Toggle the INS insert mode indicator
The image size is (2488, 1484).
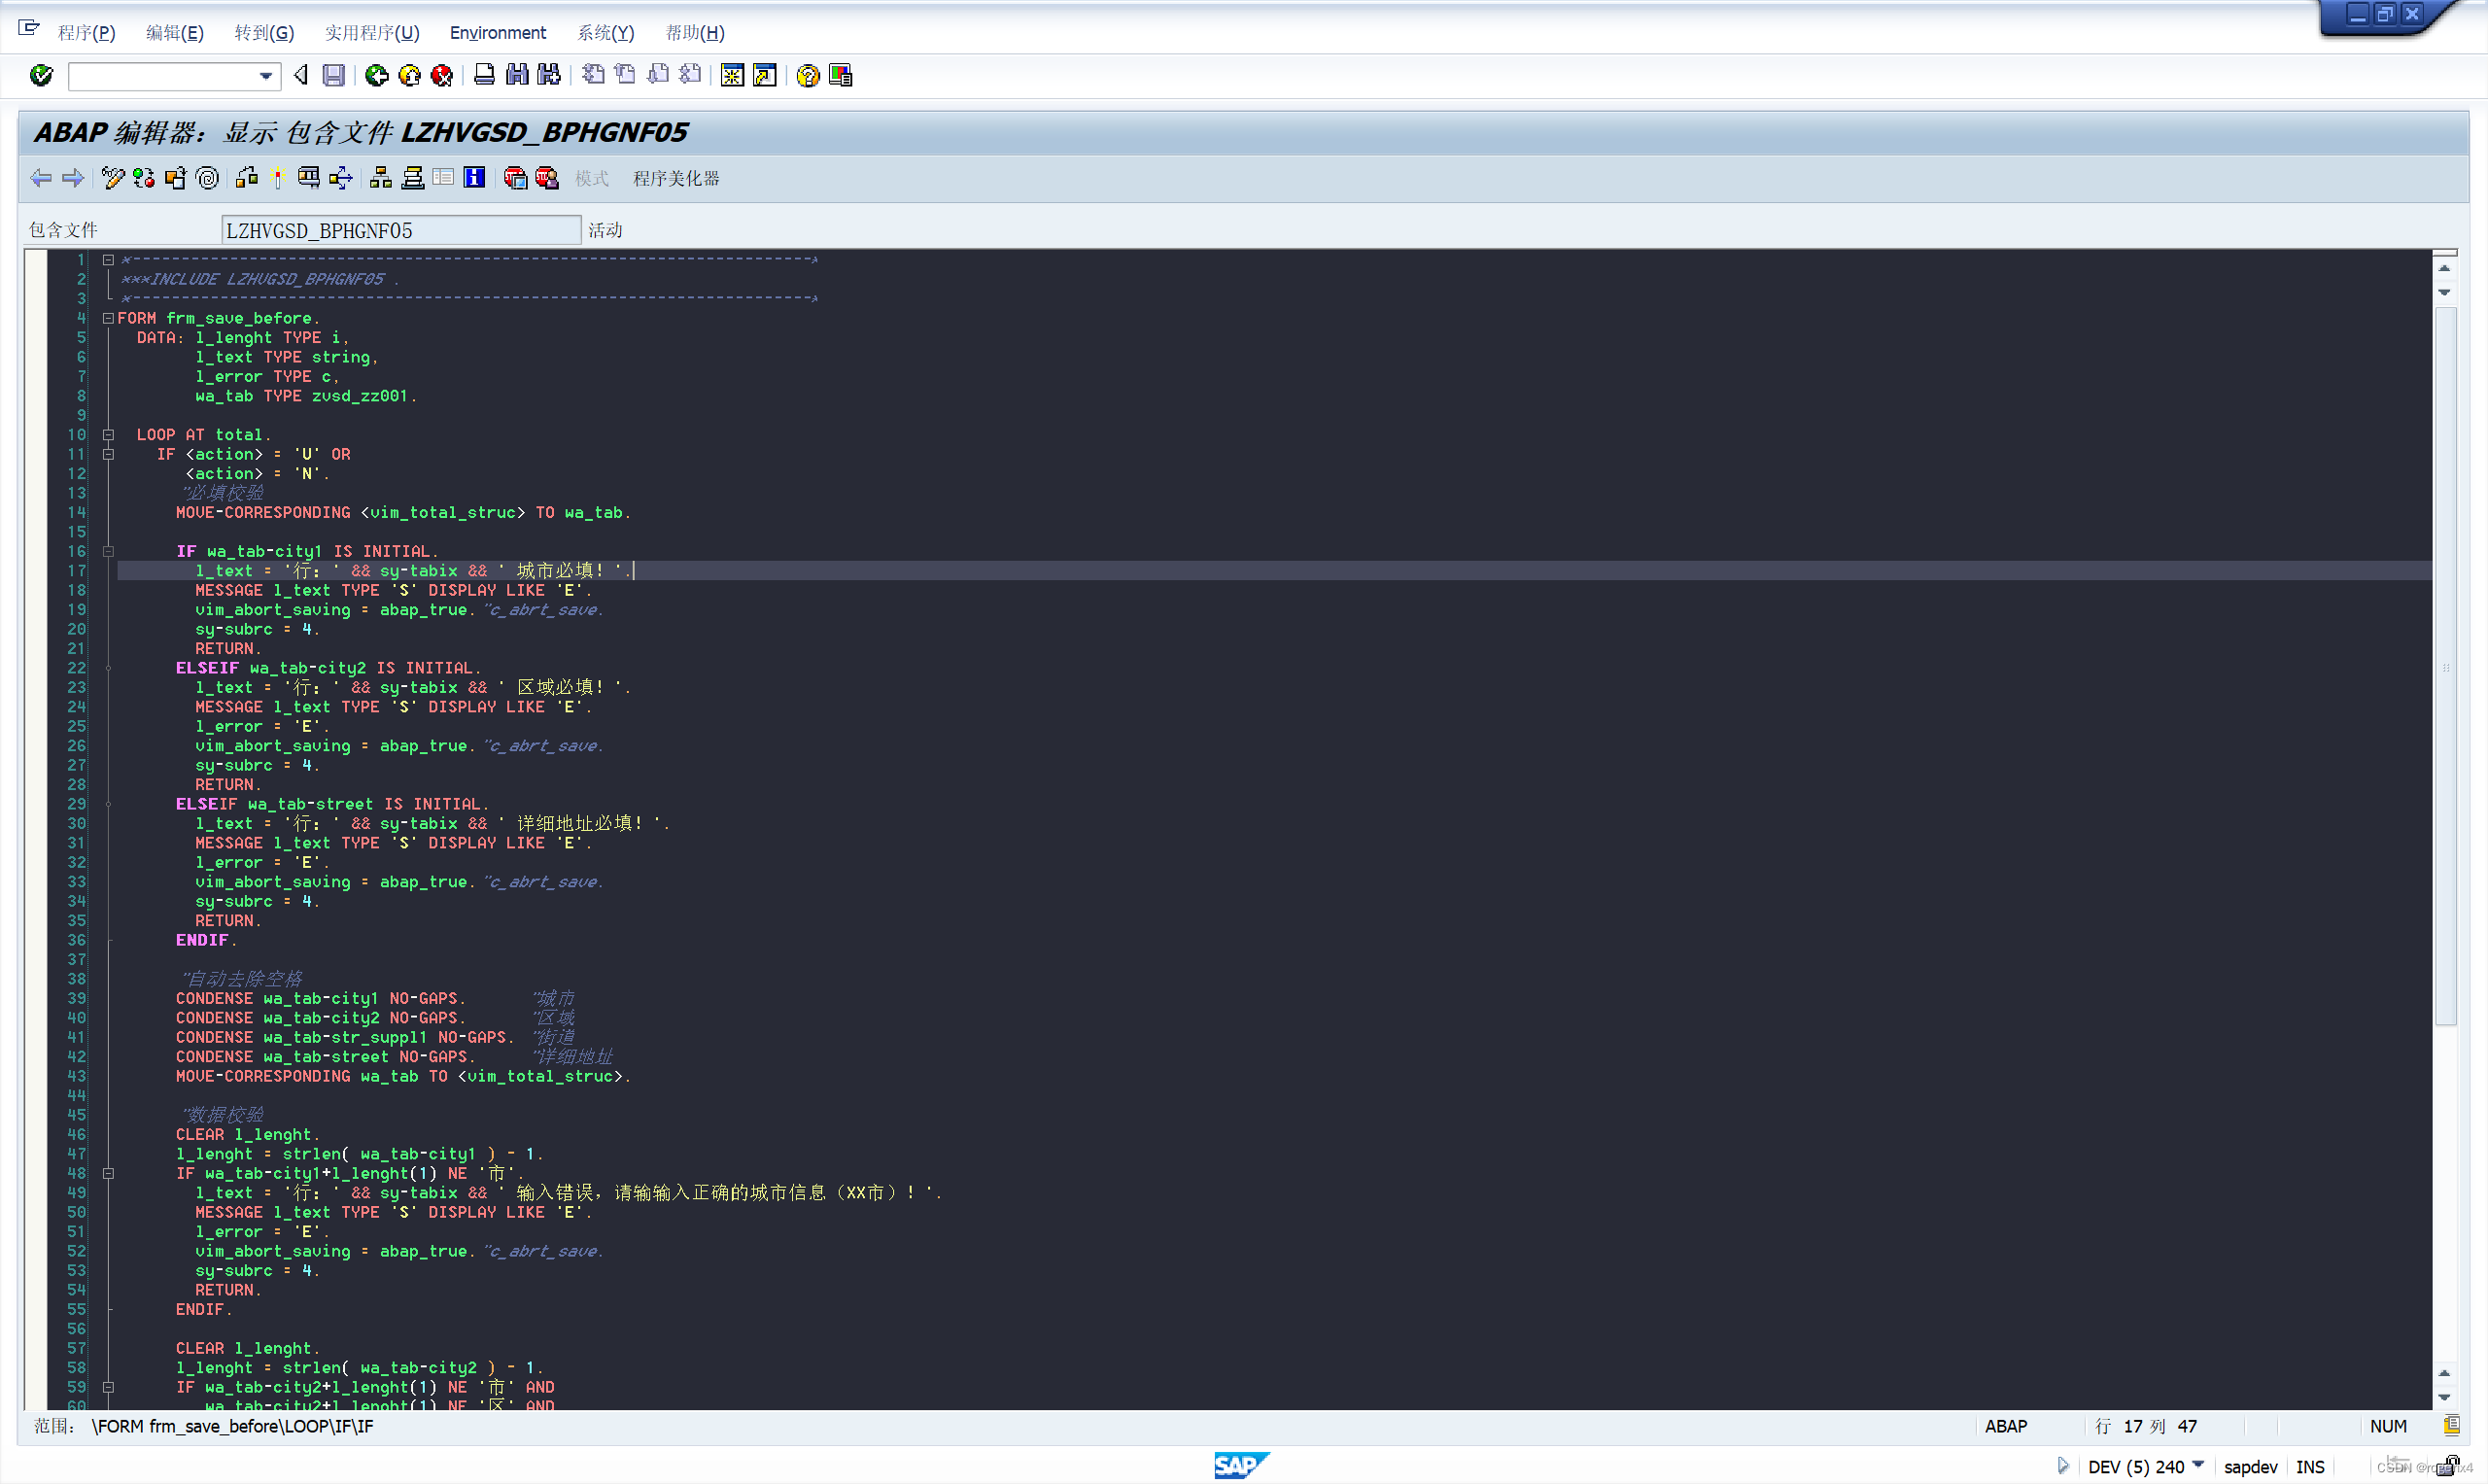coord(2310,1467)
